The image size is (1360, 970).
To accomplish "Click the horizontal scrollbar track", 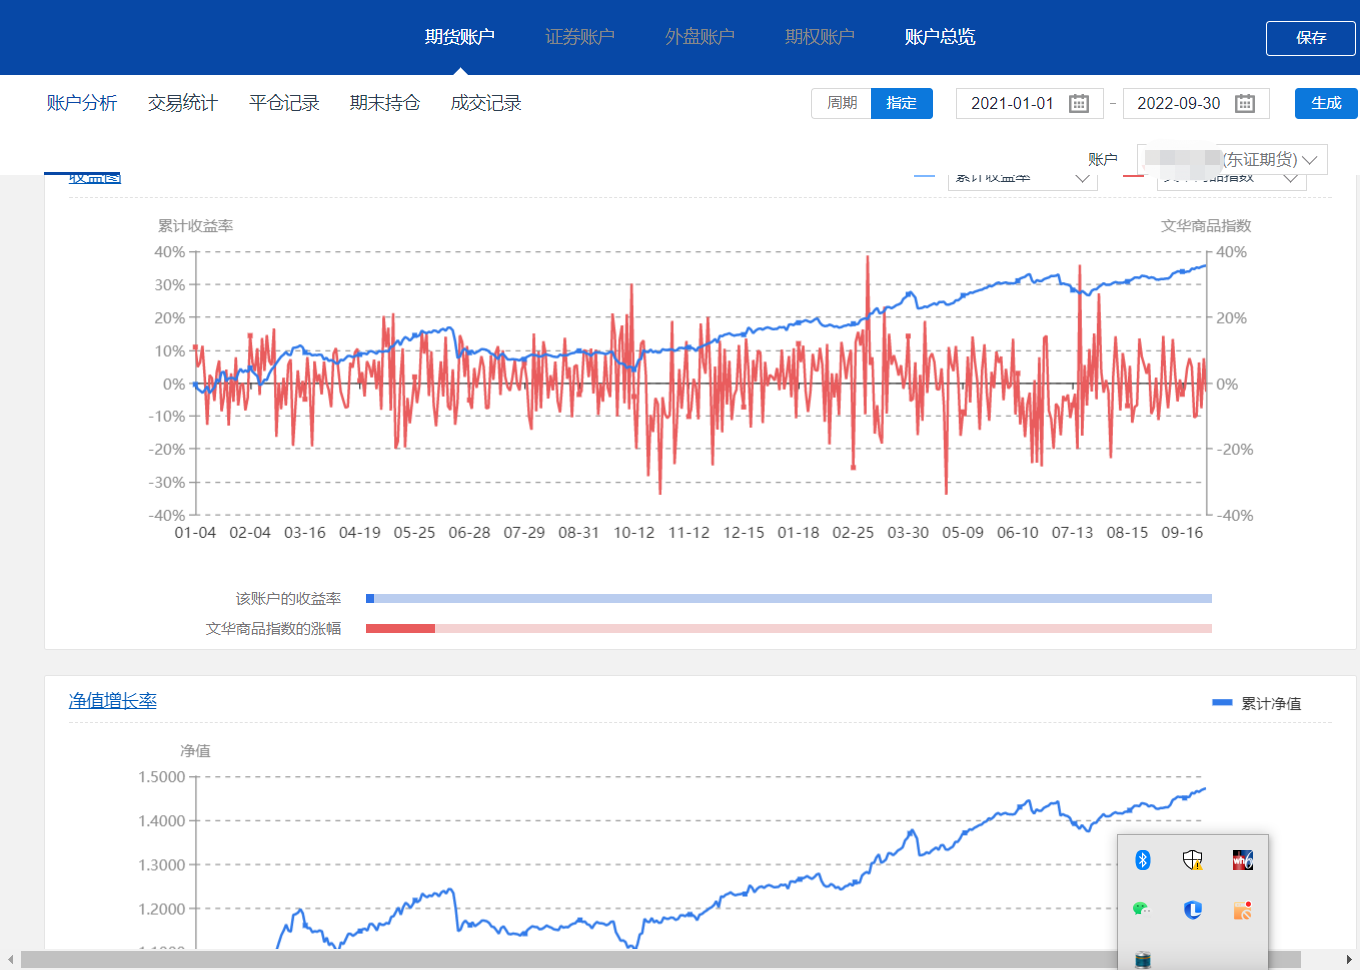I will tap(680, 960).
